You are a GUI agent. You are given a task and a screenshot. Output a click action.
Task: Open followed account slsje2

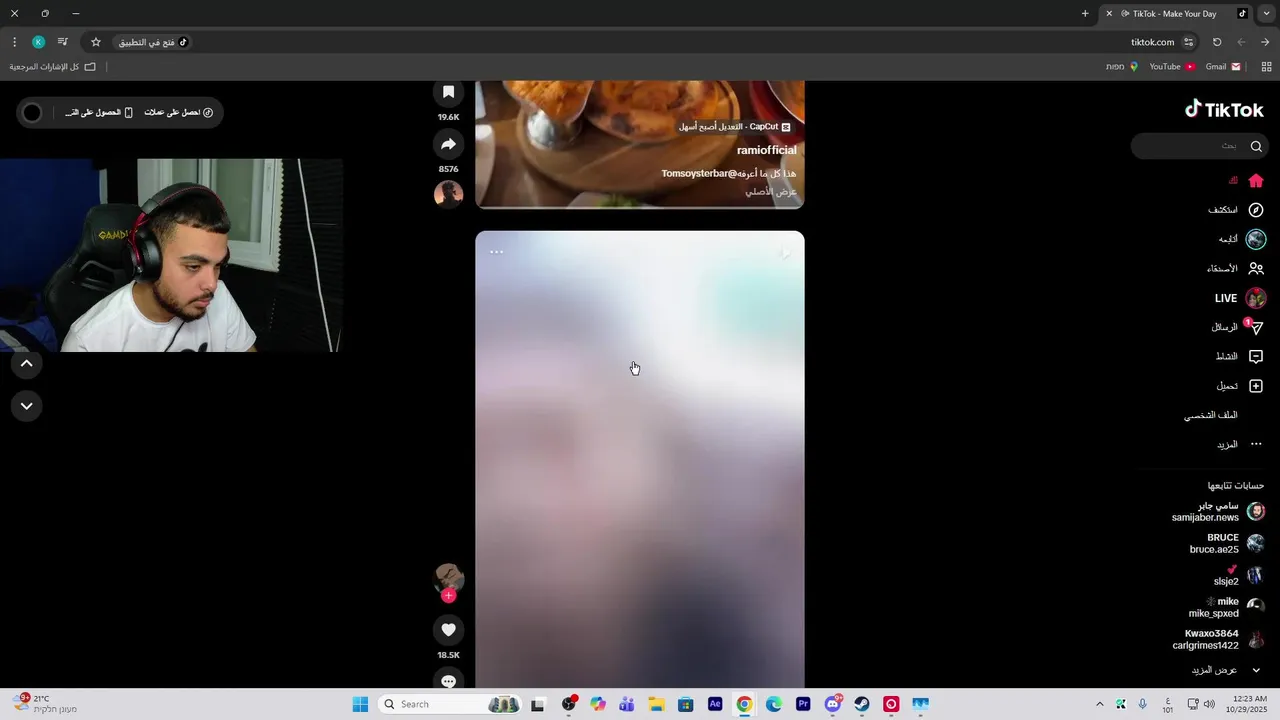click(x=1238, y=576)
